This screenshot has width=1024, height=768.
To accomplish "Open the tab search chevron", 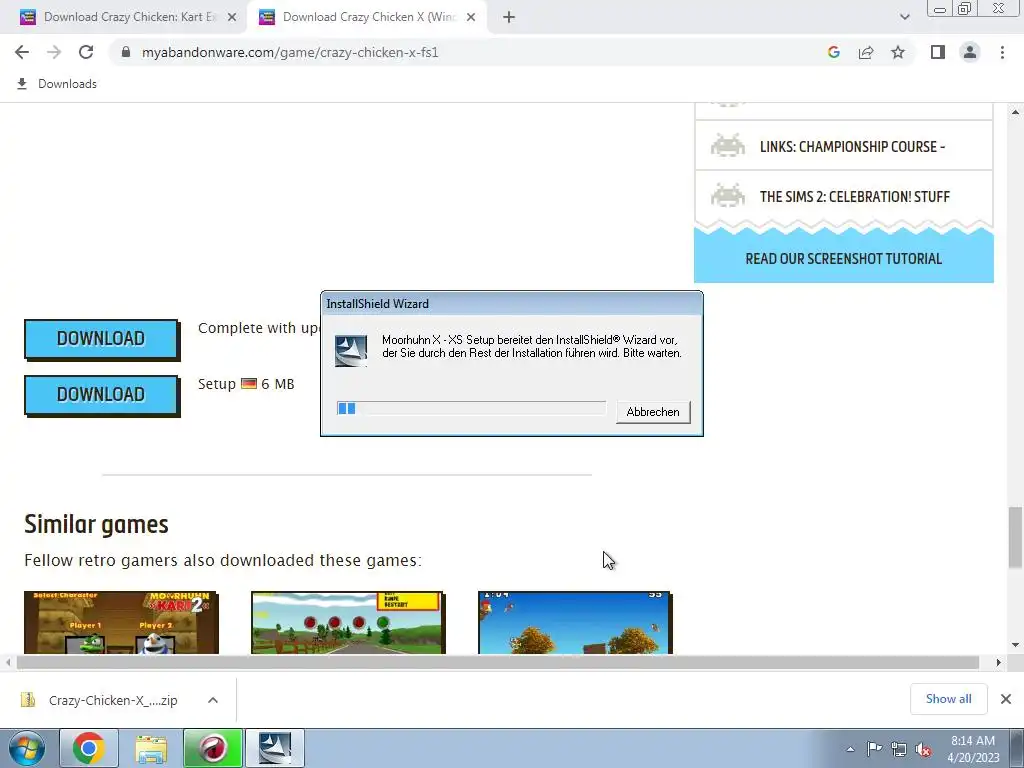I will (x=904, y=17).
